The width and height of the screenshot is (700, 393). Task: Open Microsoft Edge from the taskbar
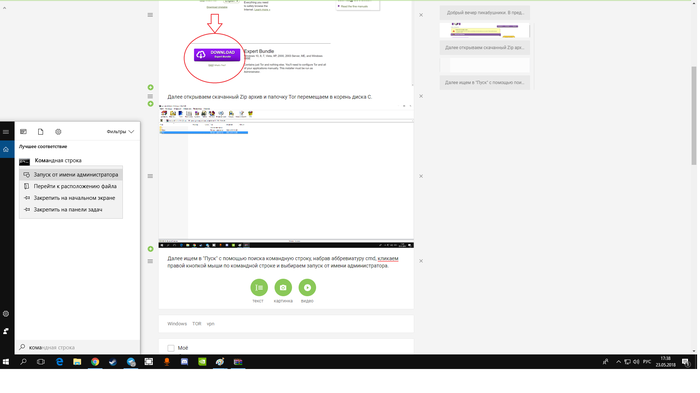(59, 362)
